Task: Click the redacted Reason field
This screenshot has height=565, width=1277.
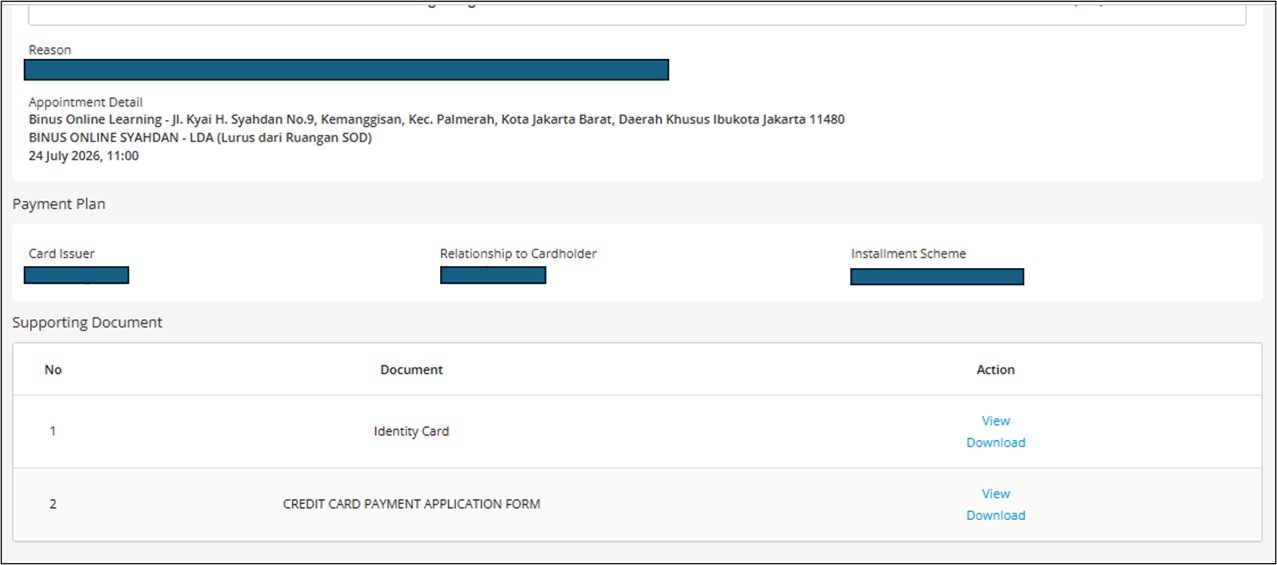Action: tap(346, 70)
